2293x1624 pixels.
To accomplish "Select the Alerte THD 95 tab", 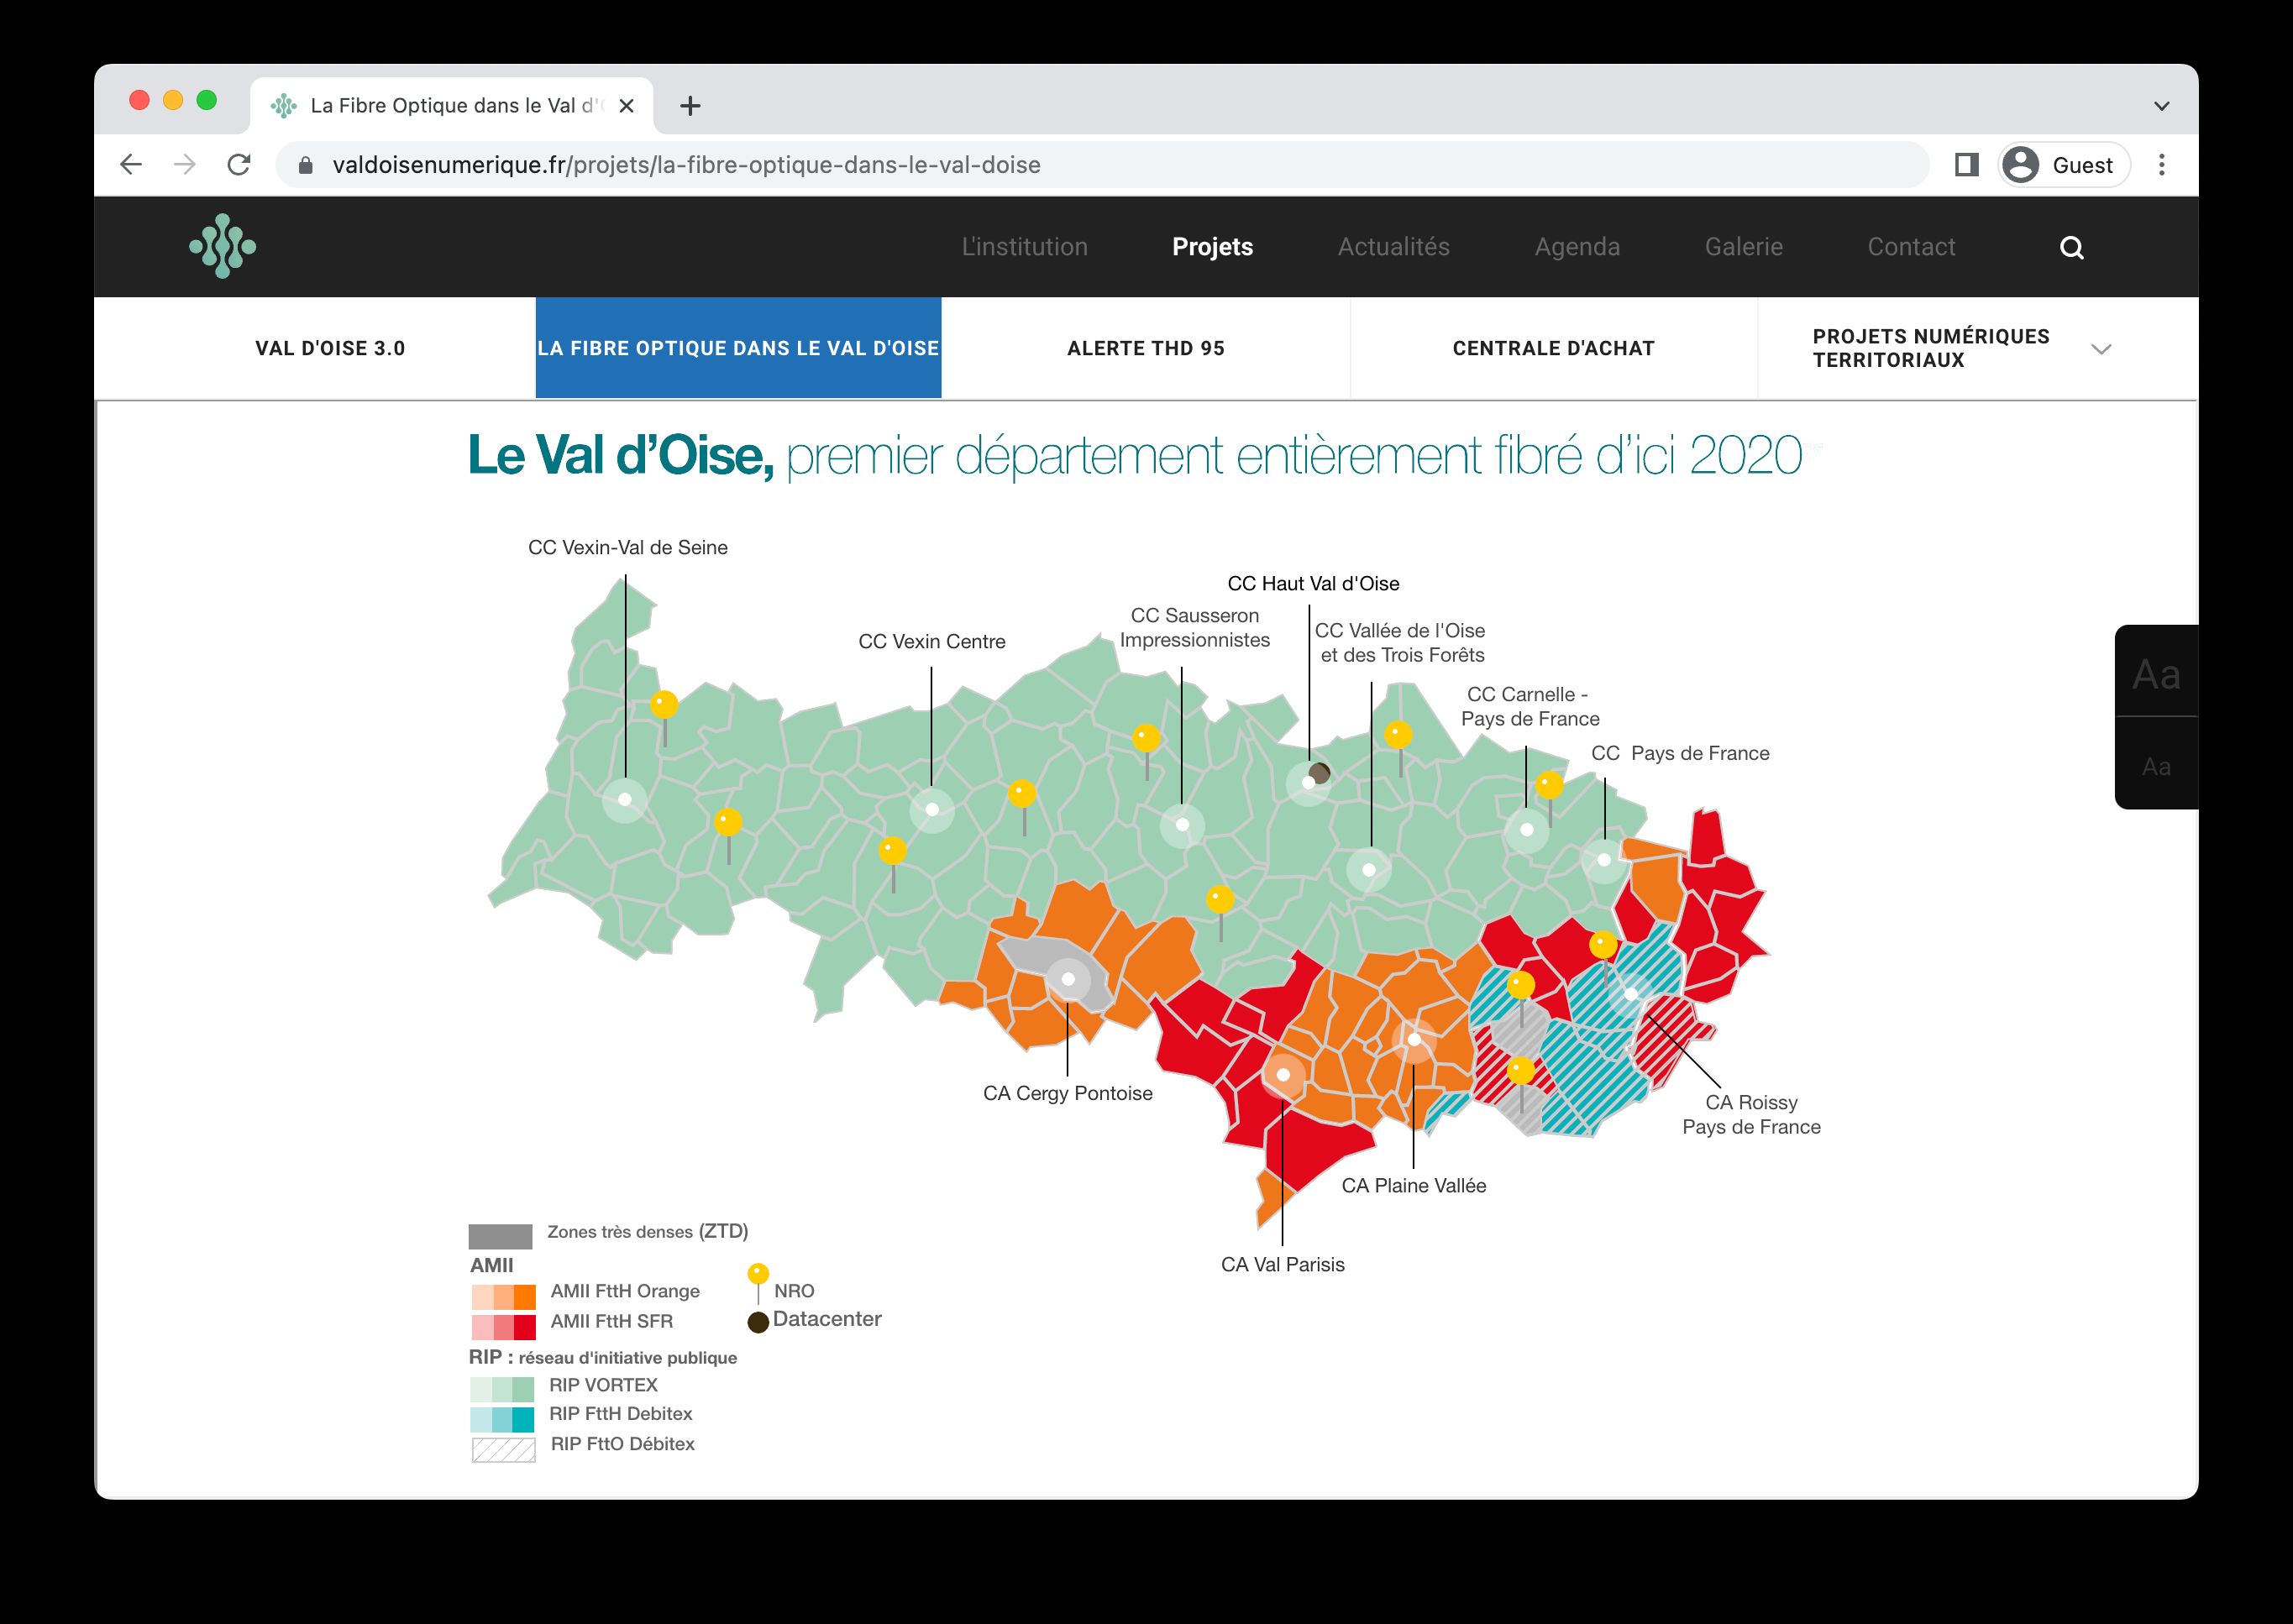I will (1145, 348).
